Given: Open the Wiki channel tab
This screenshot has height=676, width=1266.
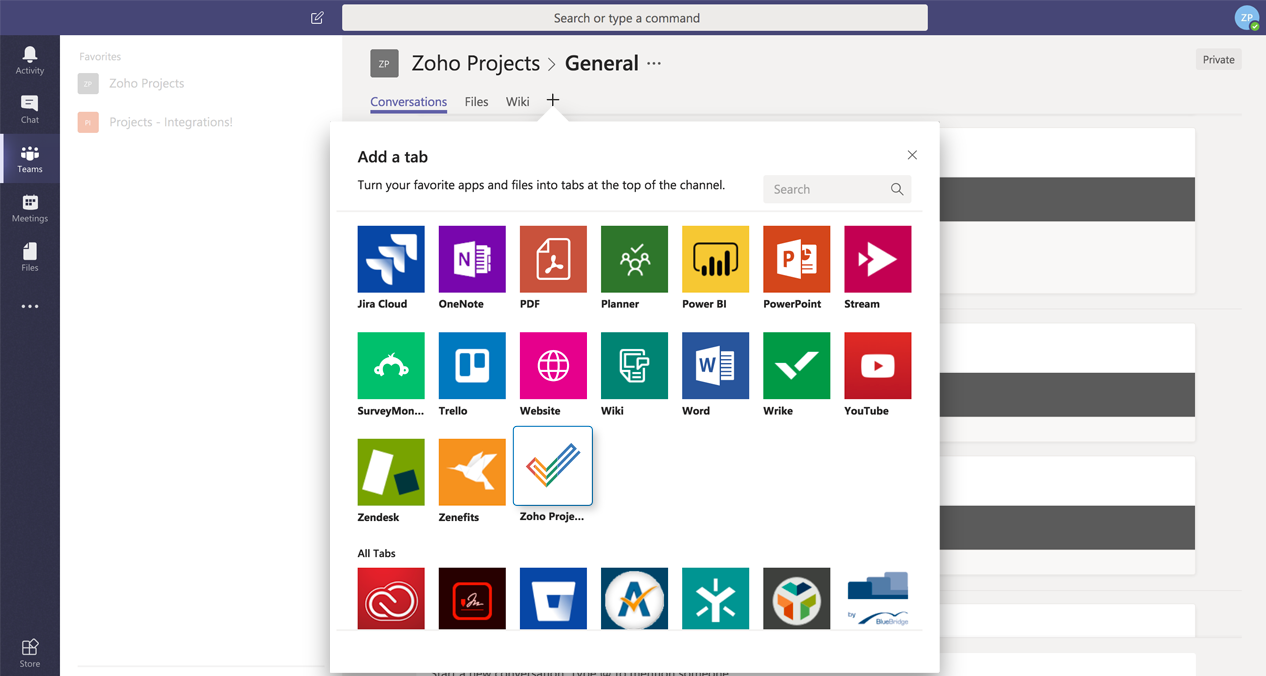Looking at the screenshot, I should [517, 102].
